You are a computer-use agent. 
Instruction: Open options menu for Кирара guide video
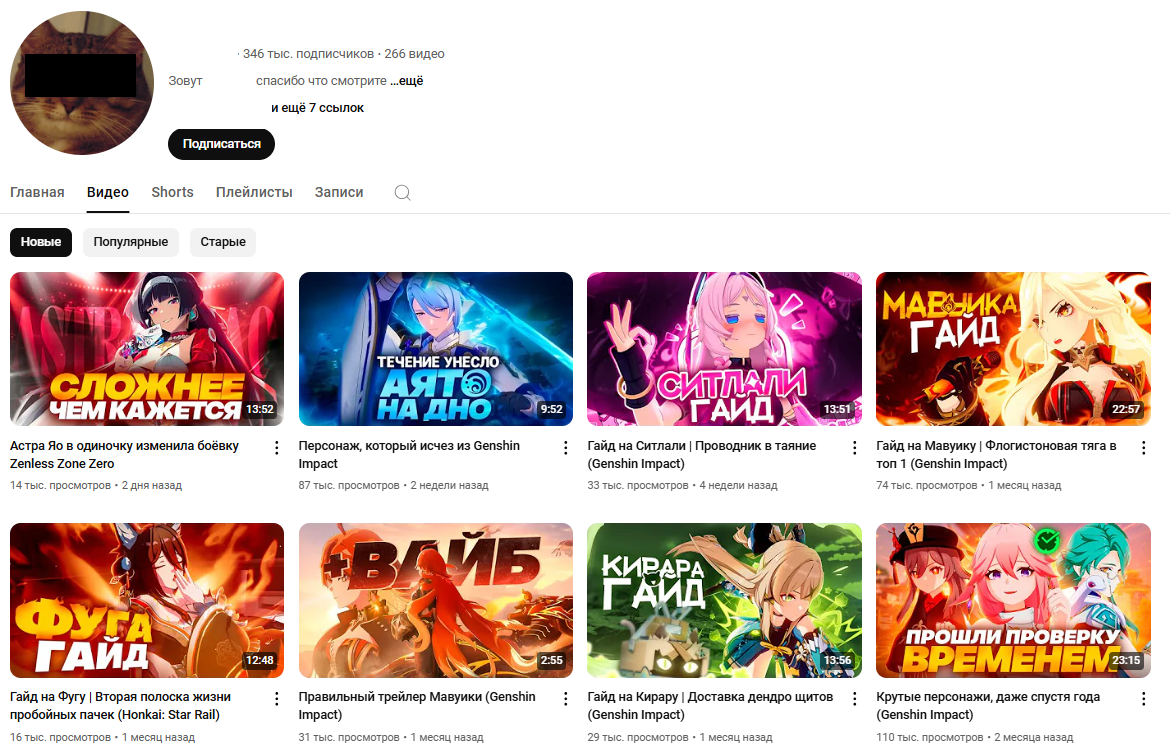pos(854,698)
